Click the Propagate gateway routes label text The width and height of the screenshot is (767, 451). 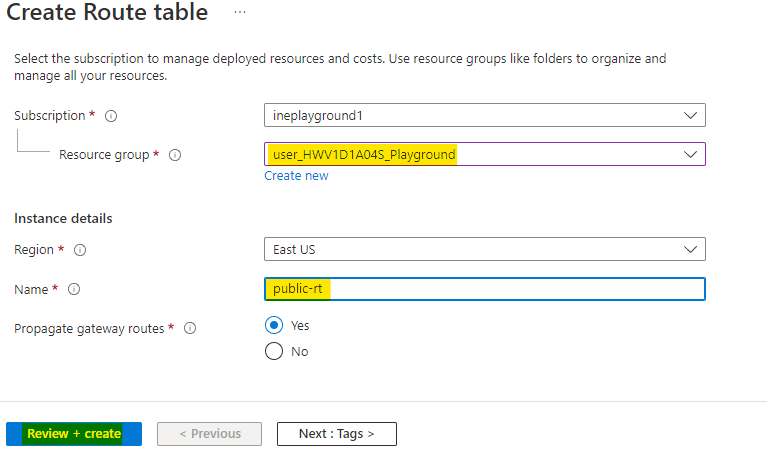click(x=88, y=328)
